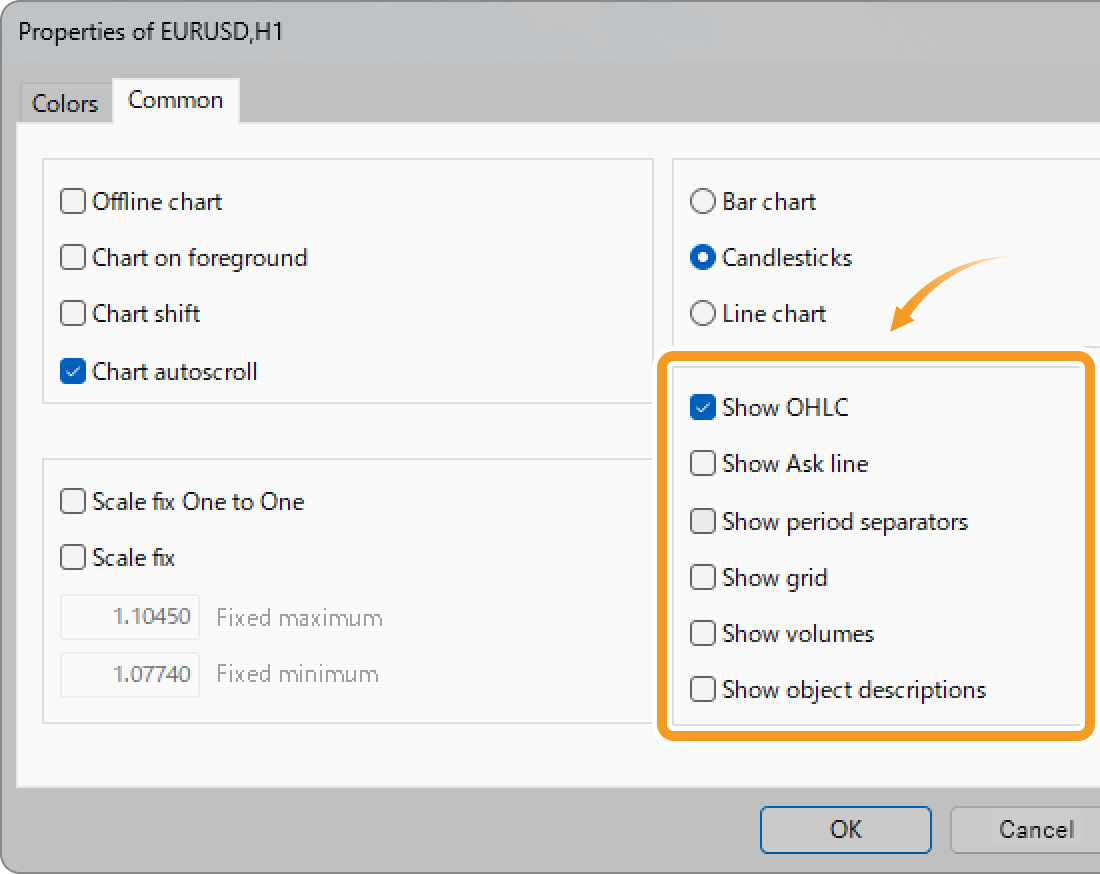Select the Candlesticks radio button
Image resolution: width=1100 pixels, height=874 pixels.
702,257
